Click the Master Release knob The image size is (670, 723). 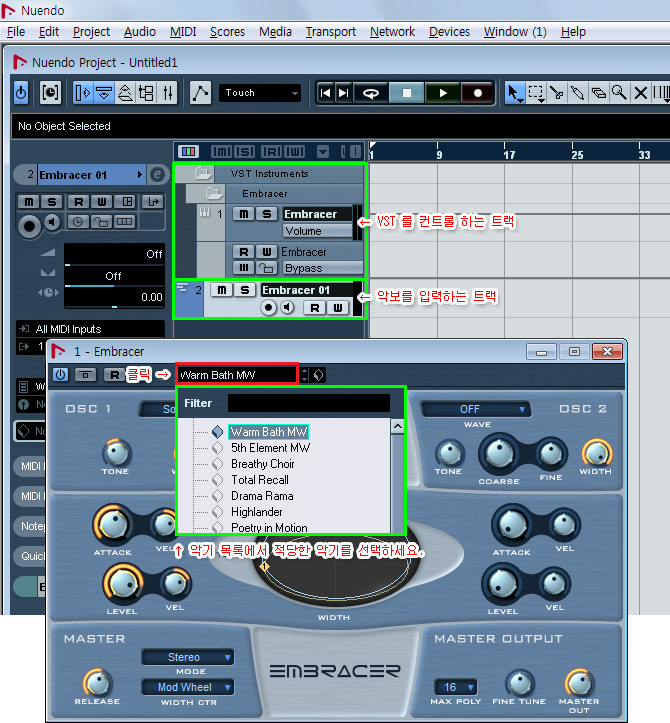97,682
